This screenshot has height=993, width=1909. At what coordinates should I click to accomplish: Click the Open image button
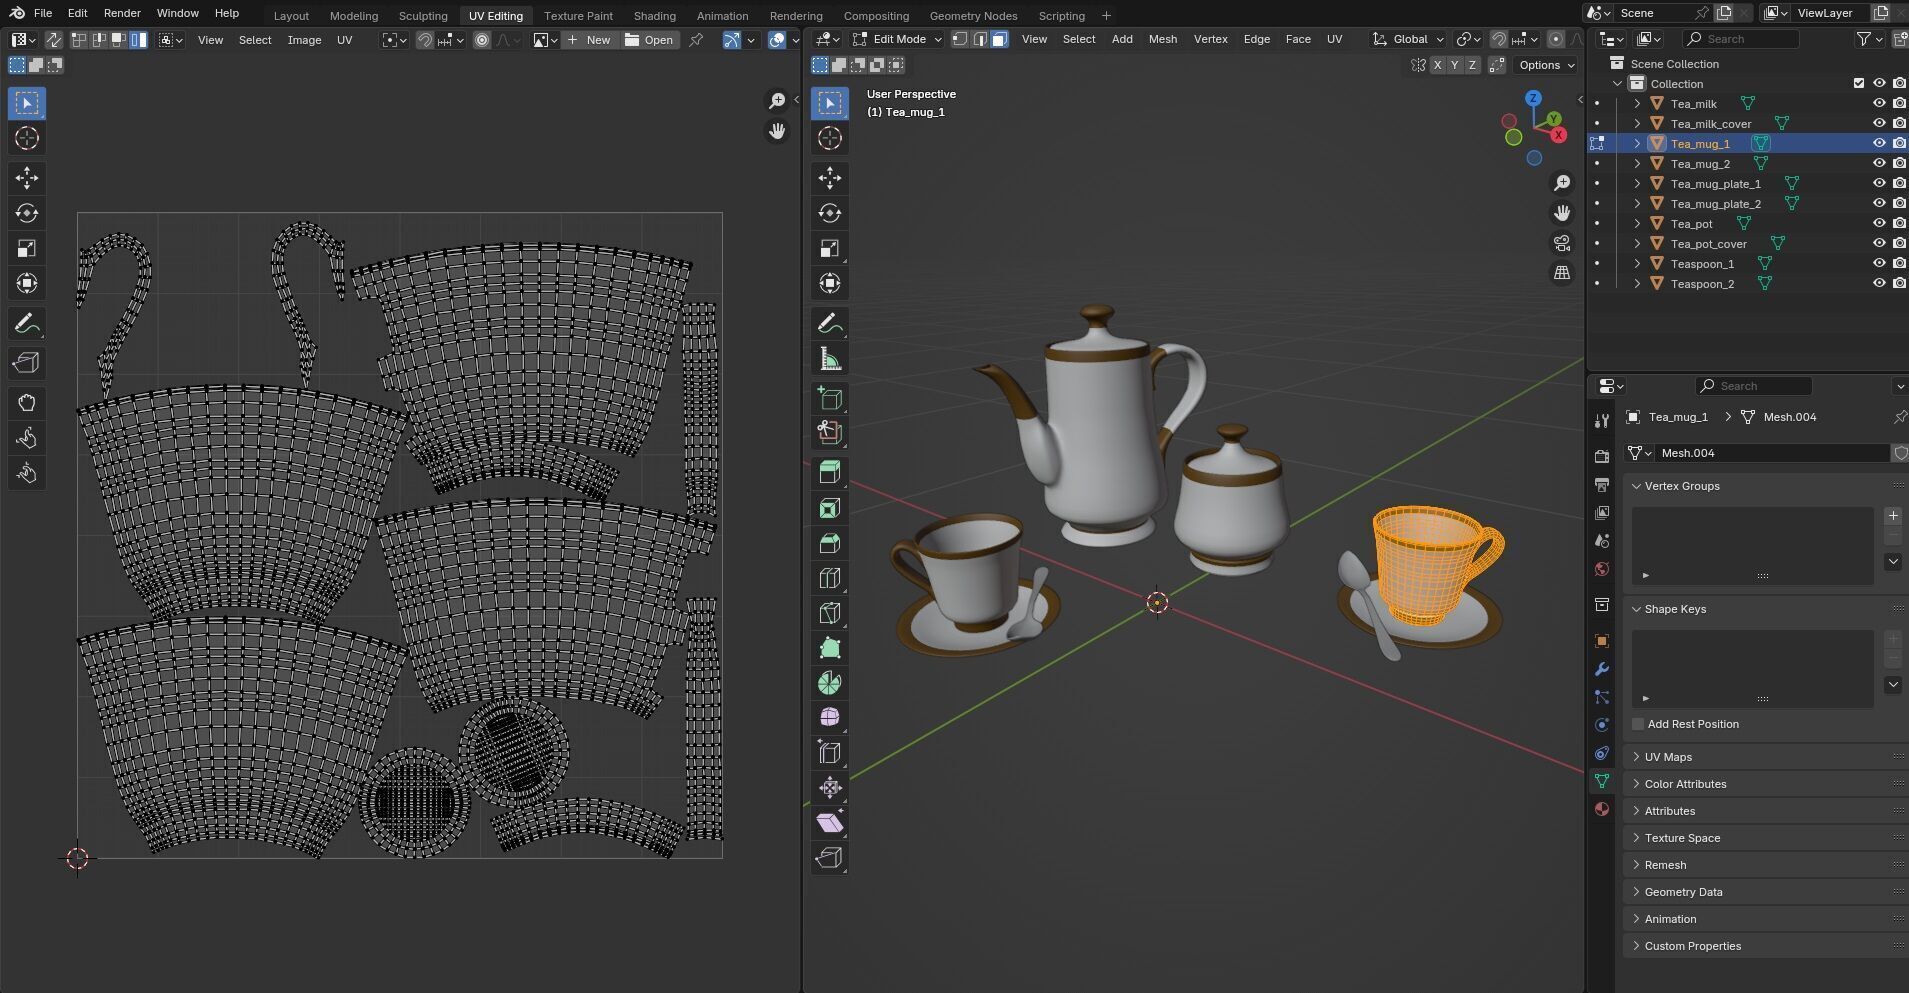pyautogui.click(x=649, y=40)
